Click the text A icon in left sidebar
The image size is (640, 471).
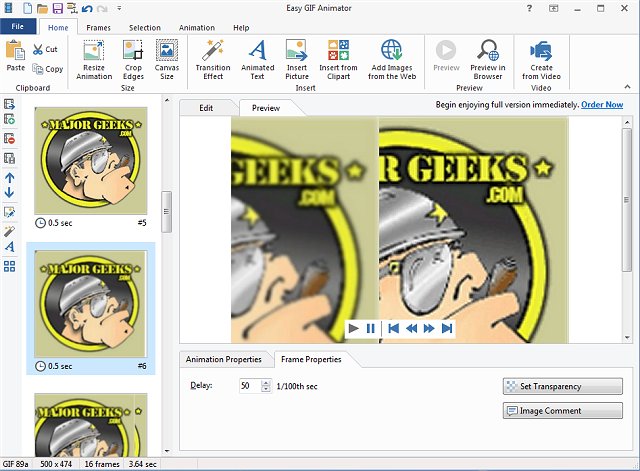tap(9, 247)
